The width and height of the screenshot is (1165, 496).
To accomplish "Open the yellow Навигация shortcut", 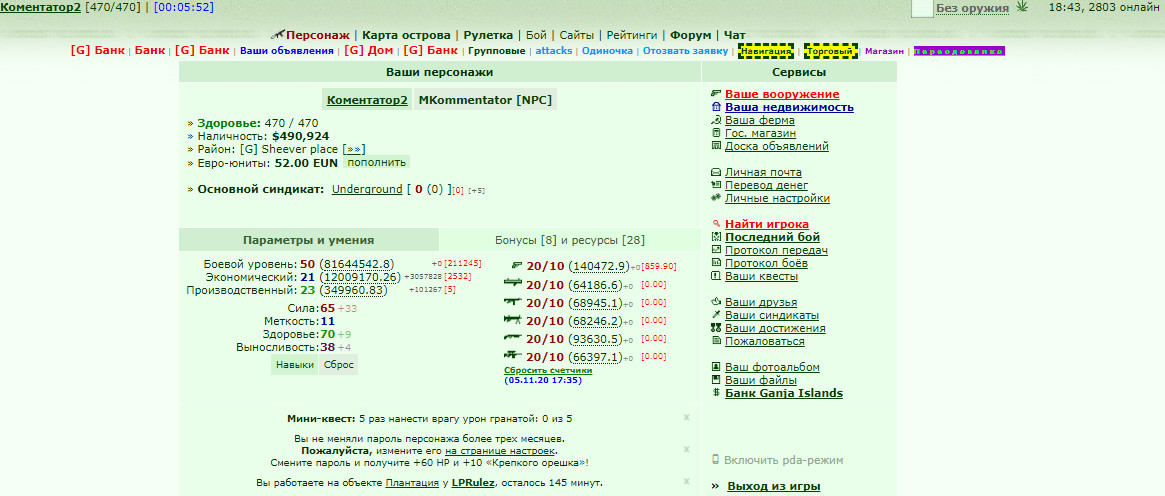I will [766, 51].
